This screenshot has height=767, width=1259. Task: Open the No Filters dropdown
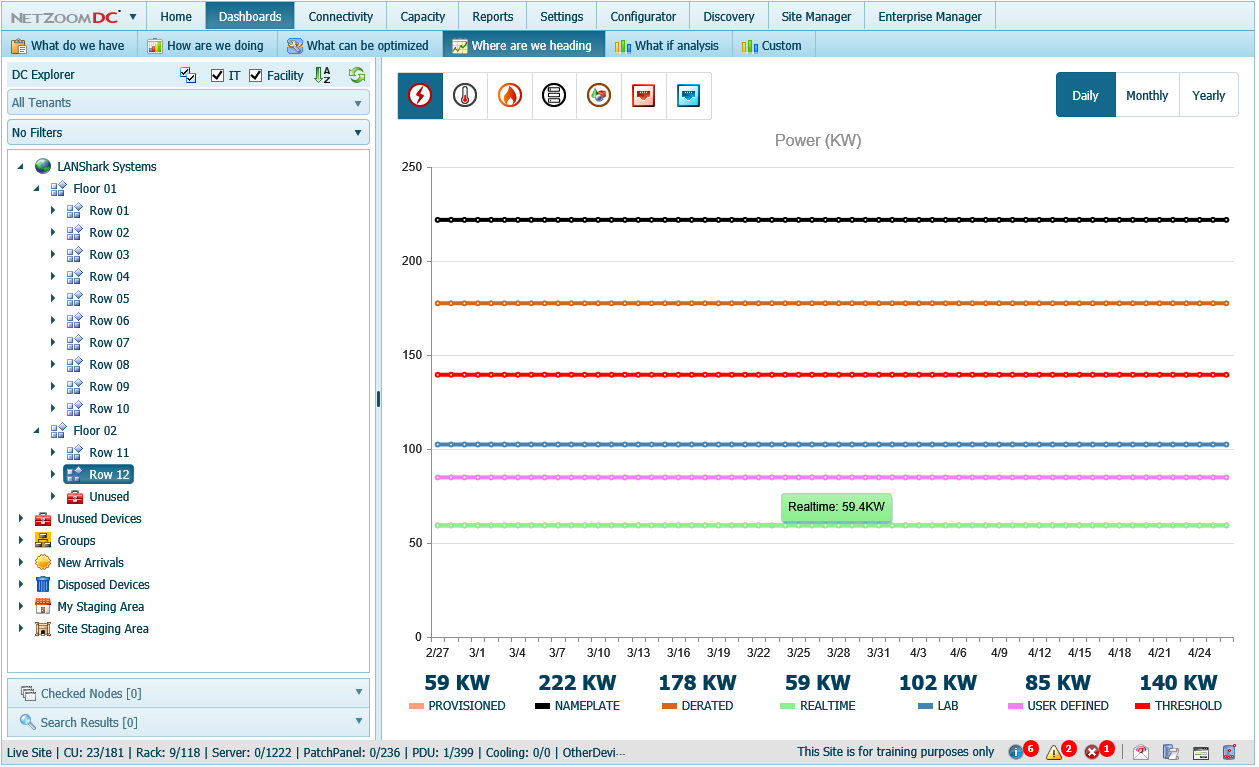188,133
